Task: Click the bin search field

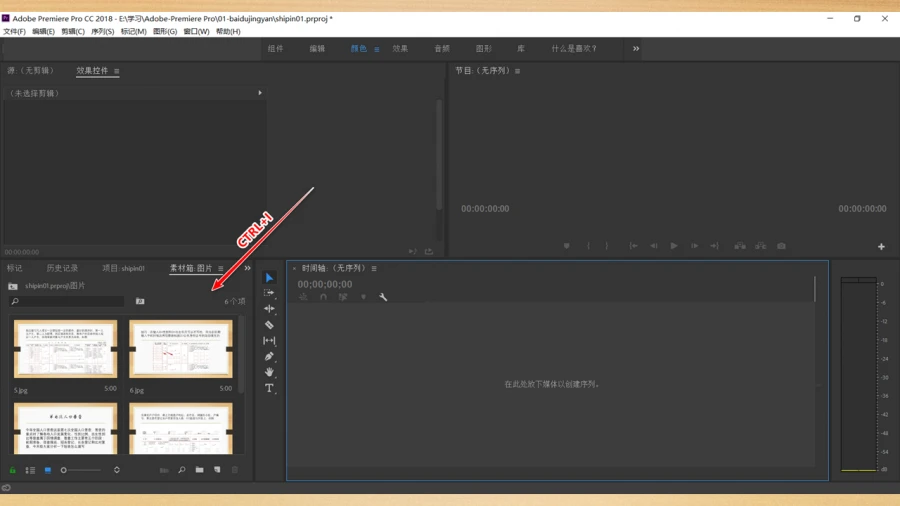Action: point(67,301)
